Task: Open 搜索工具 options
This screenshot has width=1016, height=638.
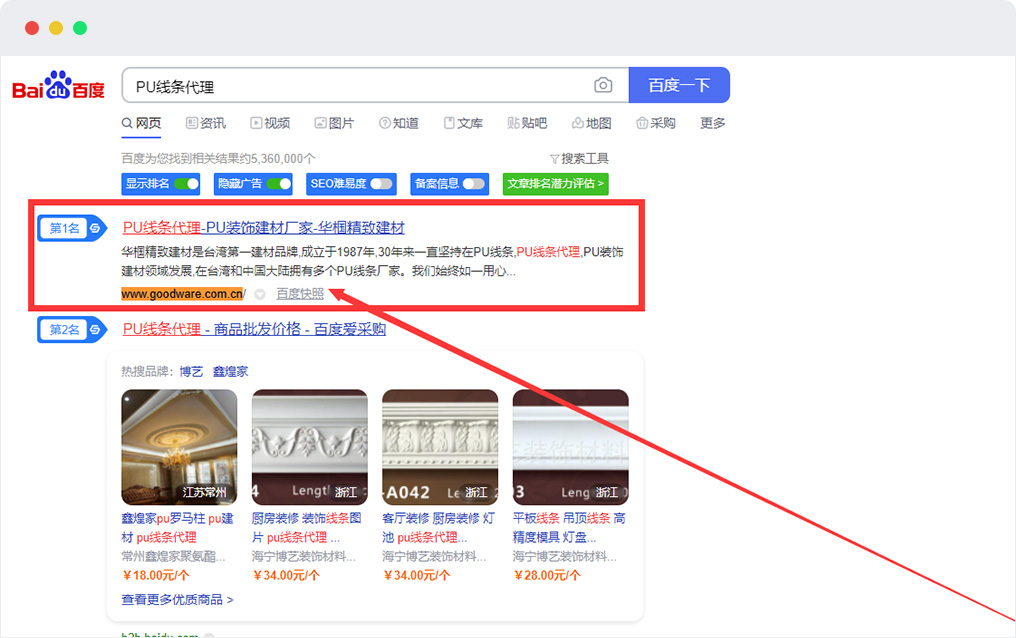Action: coord(579,159)
